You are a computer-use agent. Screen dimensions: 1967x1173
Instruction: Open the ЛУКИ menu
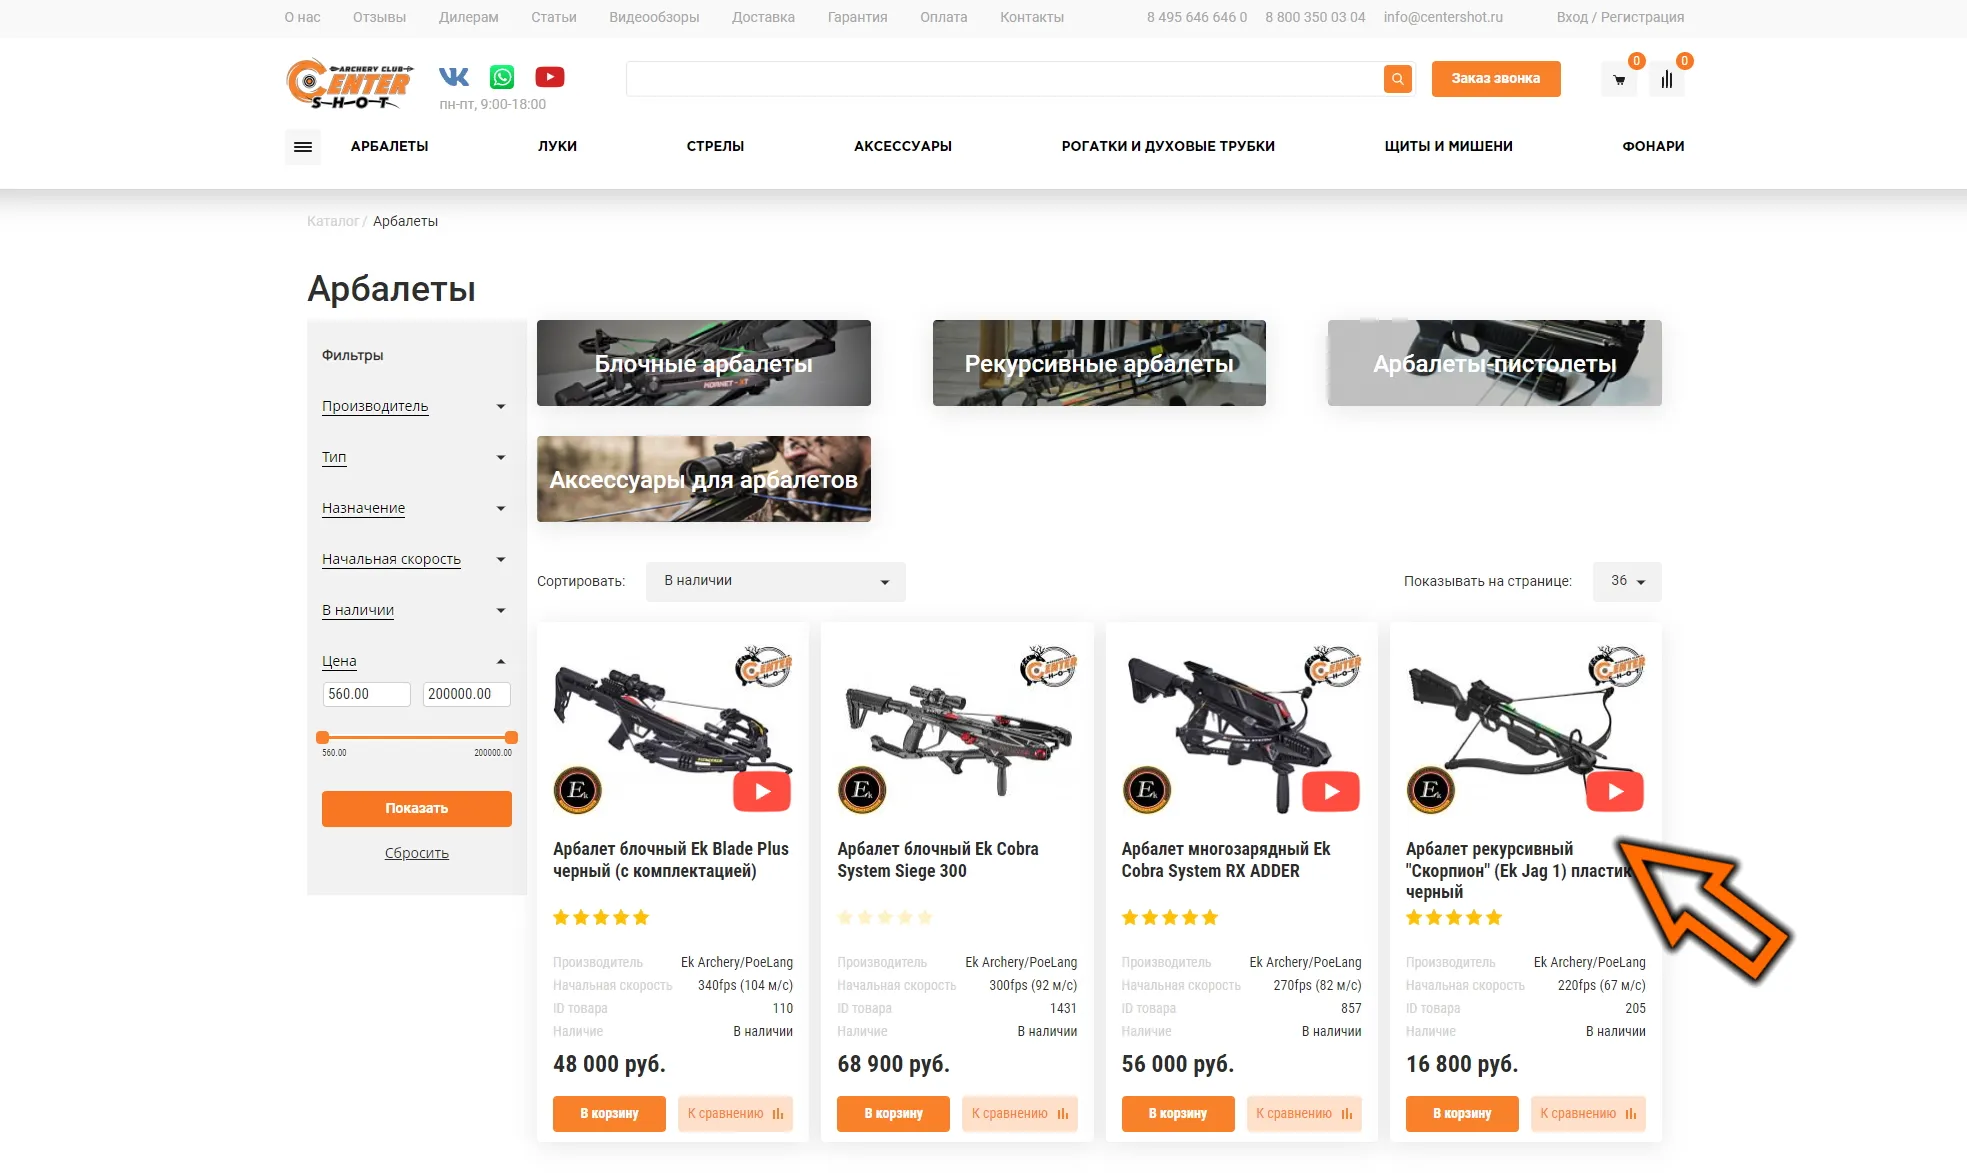tap(557, 146)
